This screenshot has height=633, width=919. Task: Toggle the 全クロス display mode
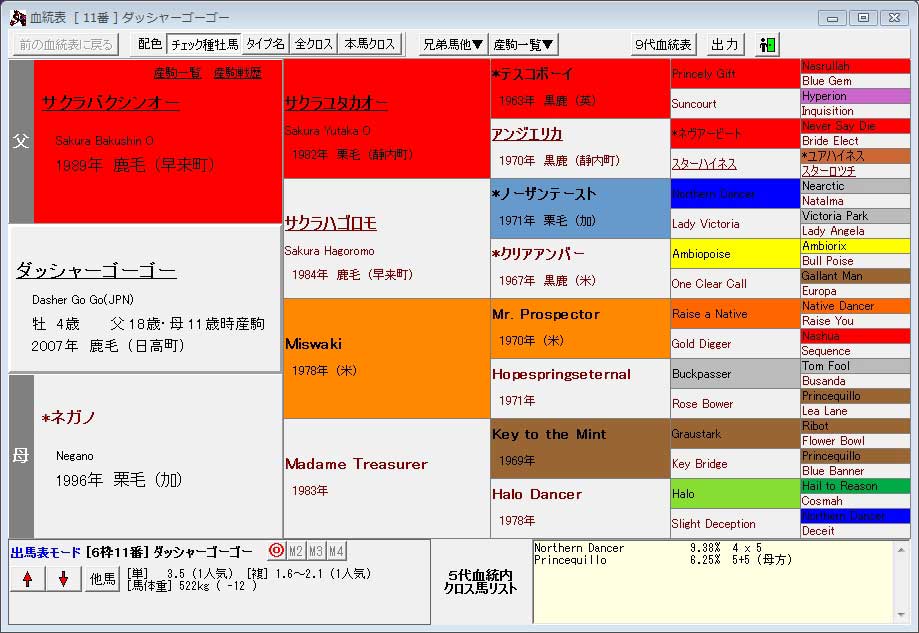pyautogui.click(x=313, y=45)
